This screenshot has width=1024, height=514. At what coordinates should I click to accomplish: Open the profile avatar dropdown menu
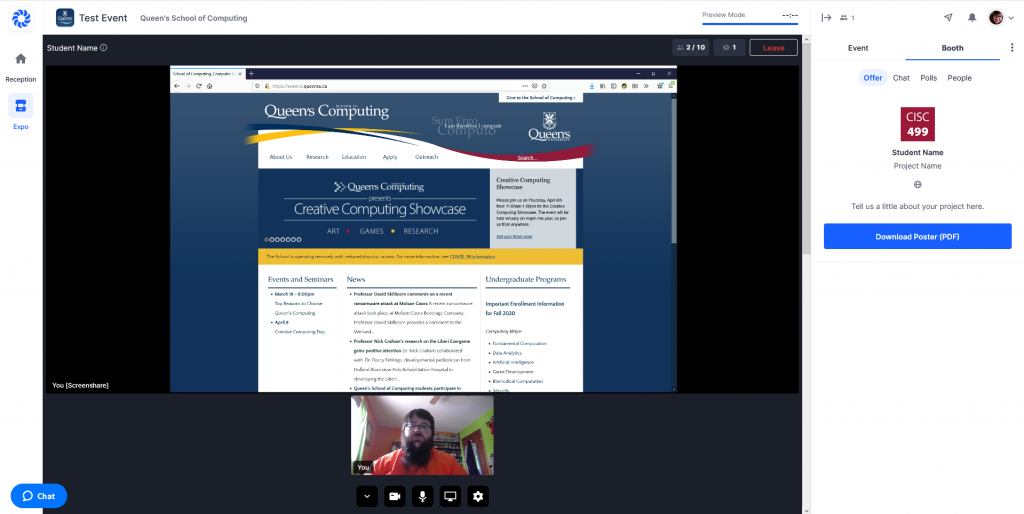pyautogui.click(x=1000, y=18)
